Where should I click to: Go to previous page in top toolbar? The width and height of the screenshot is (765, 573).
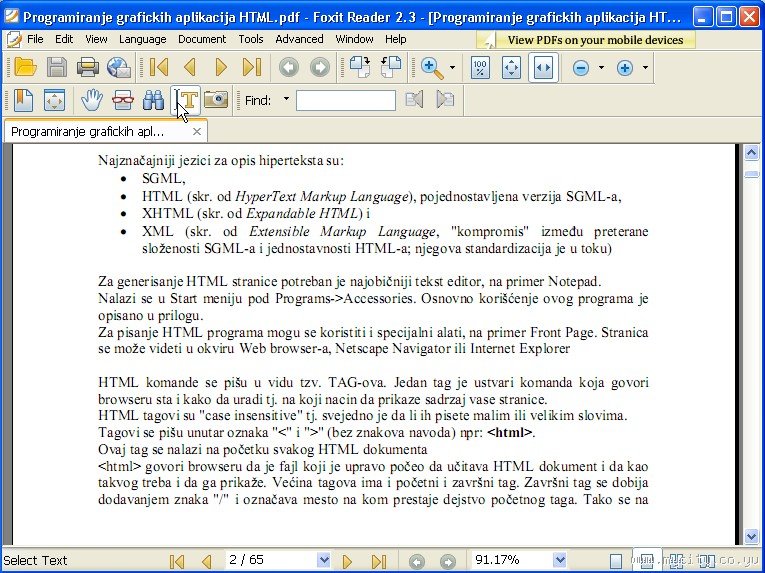point(190,67)
